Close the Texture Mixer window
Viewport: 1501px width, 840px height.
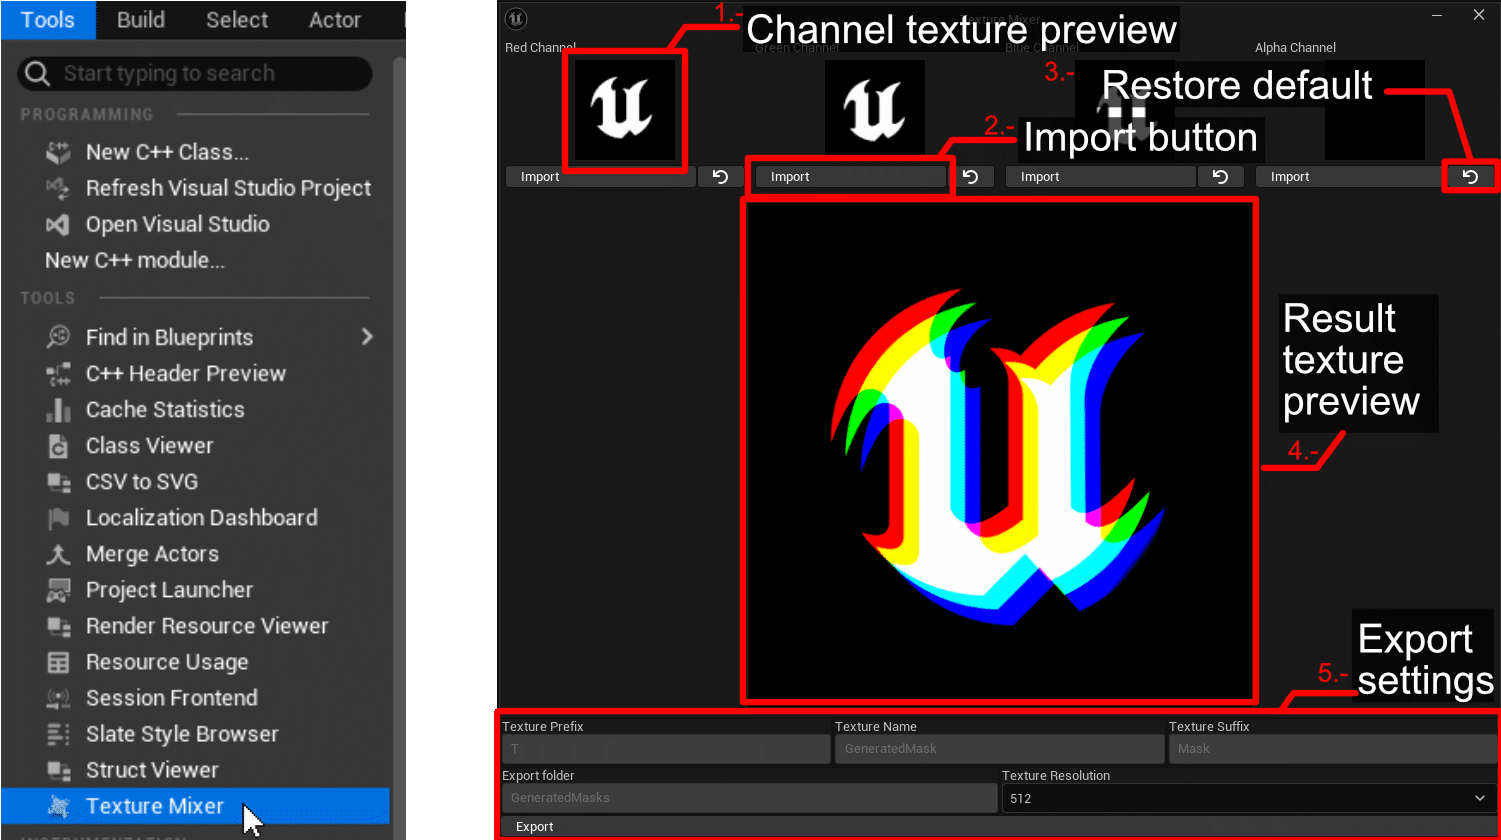pos(1479,15)
